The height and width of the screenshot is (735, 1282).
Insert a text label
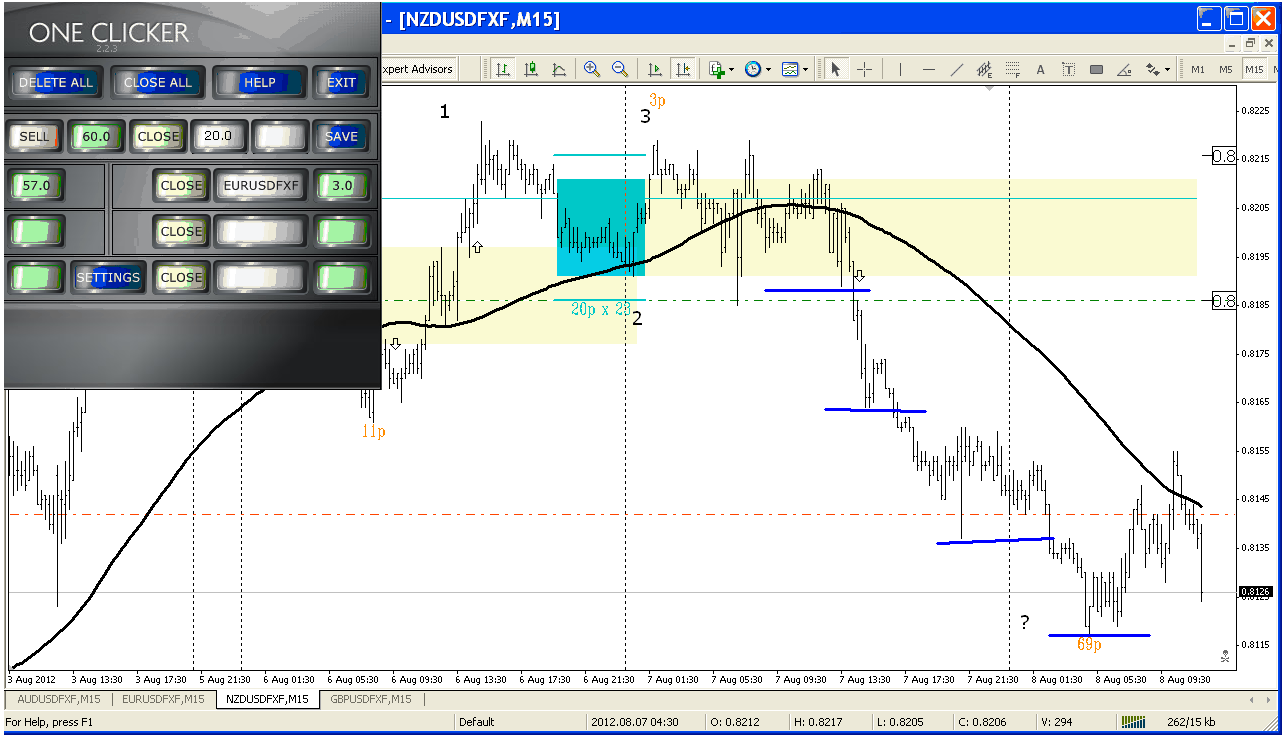tap(1068, 69)
